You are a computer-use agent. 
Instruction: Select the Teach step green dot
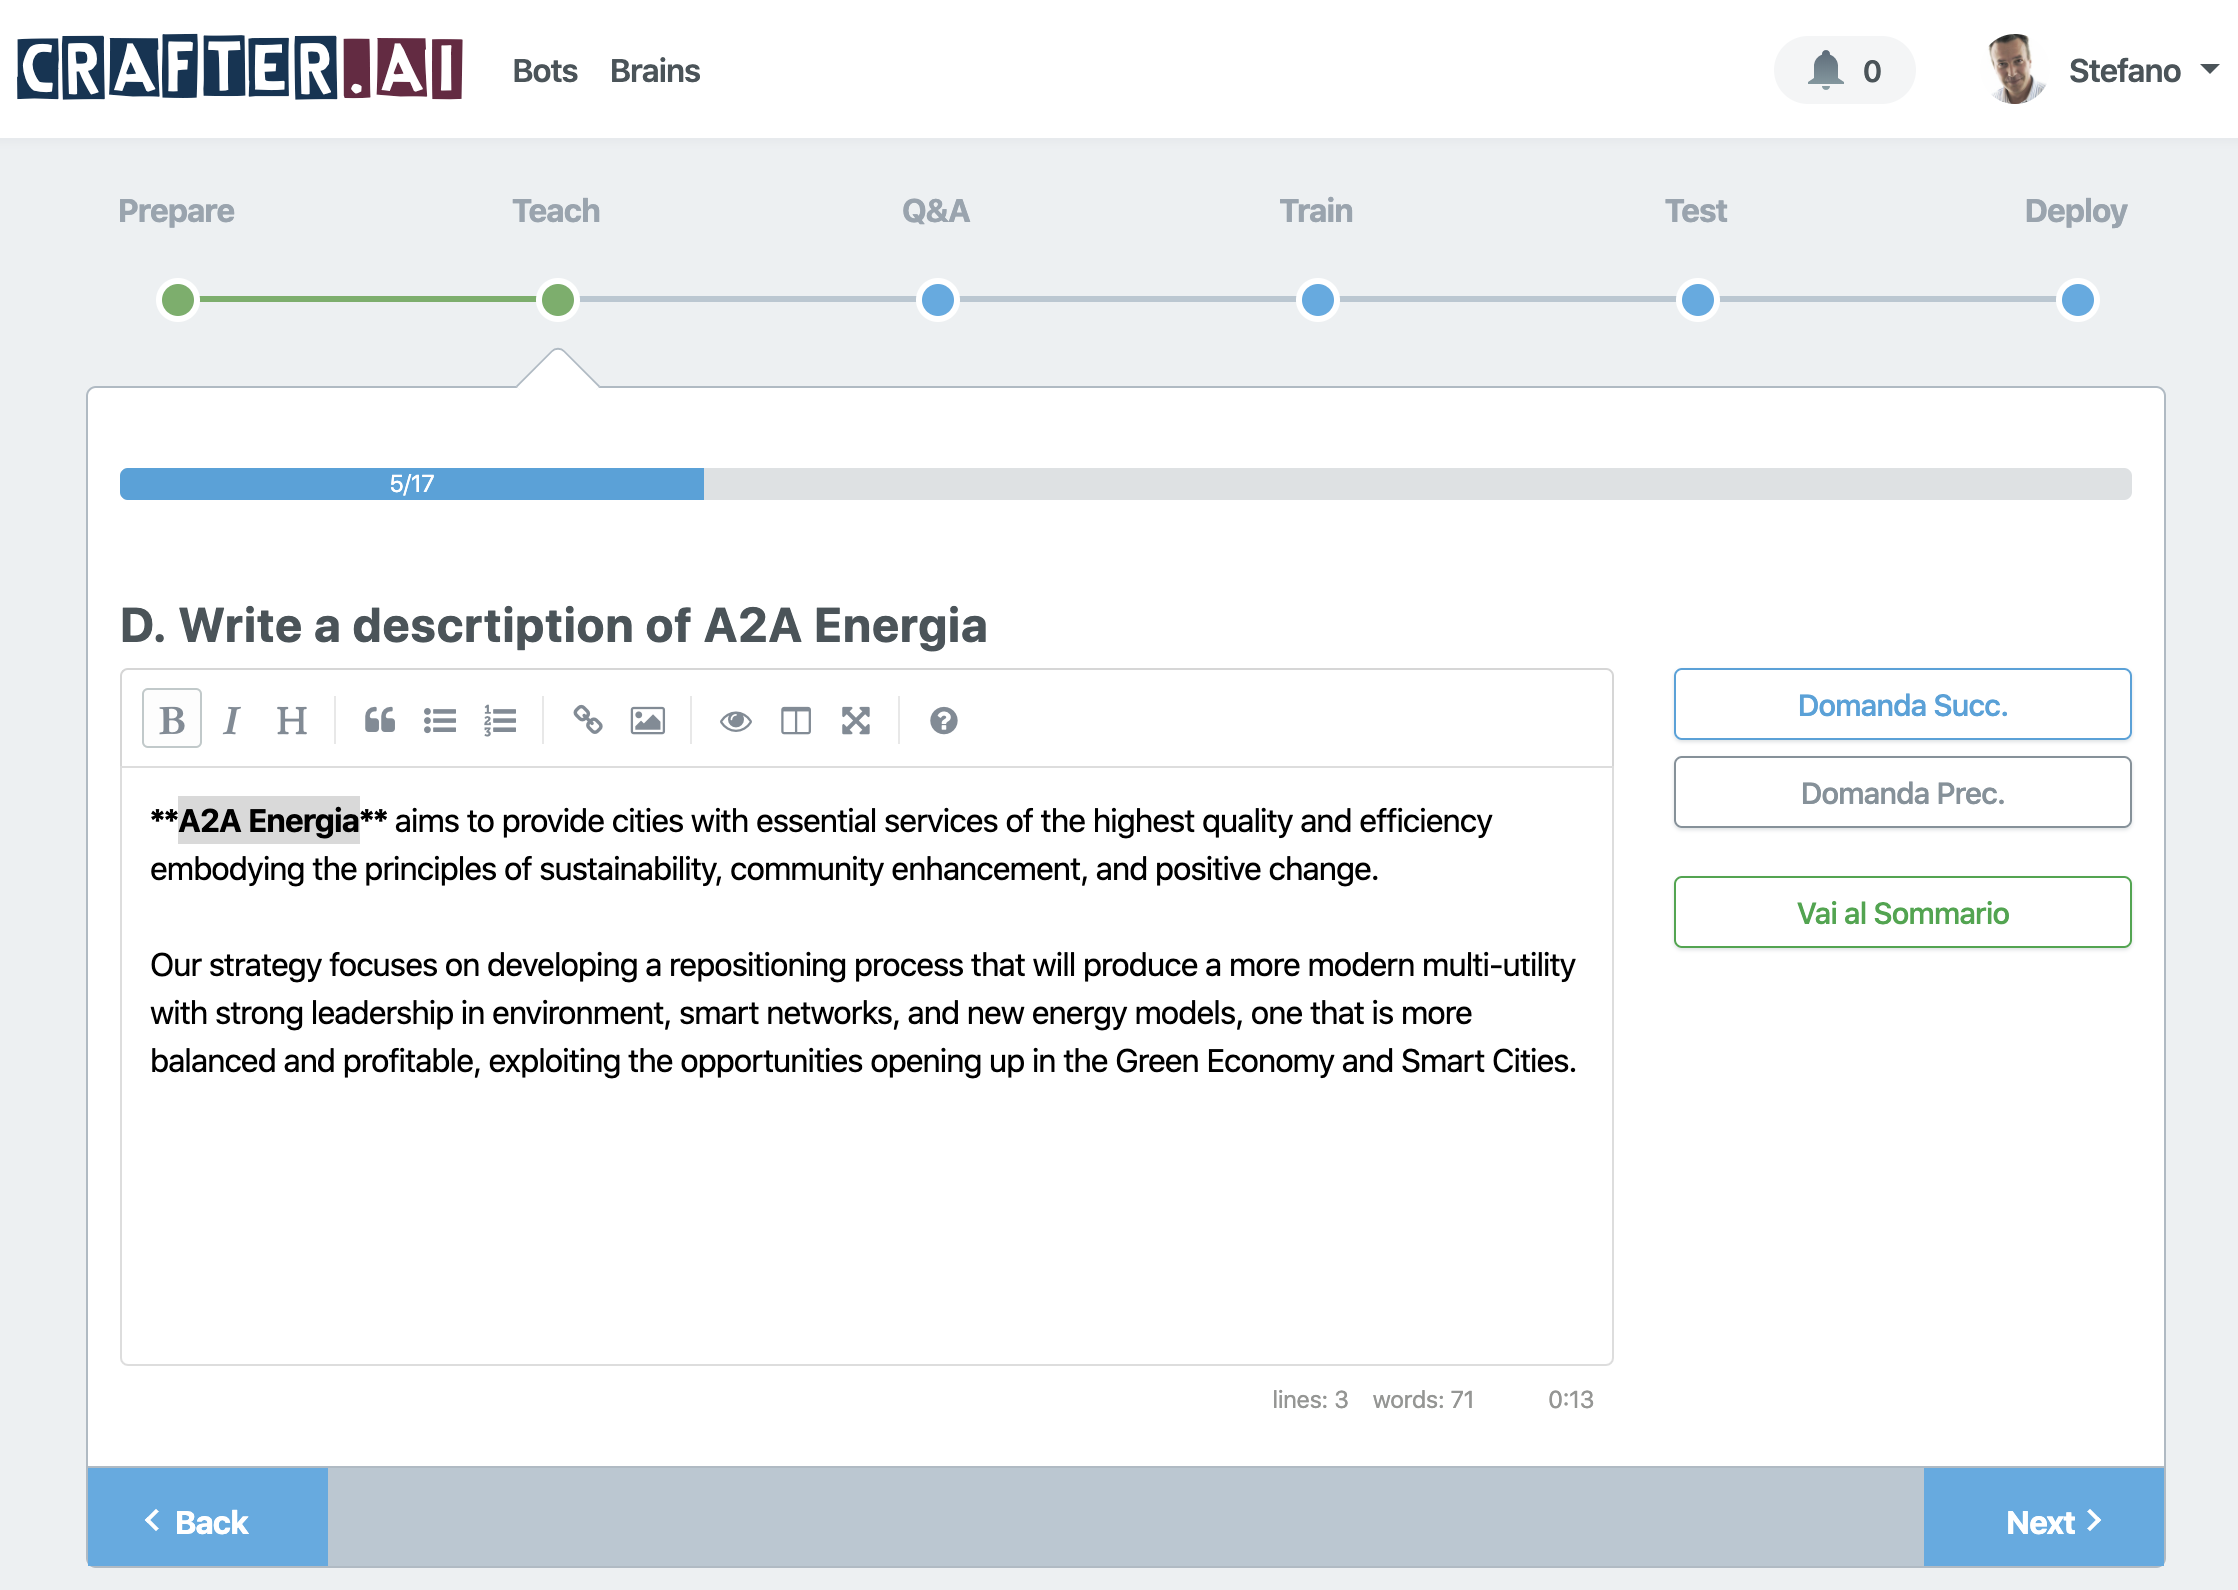click(x=558, y=299)
